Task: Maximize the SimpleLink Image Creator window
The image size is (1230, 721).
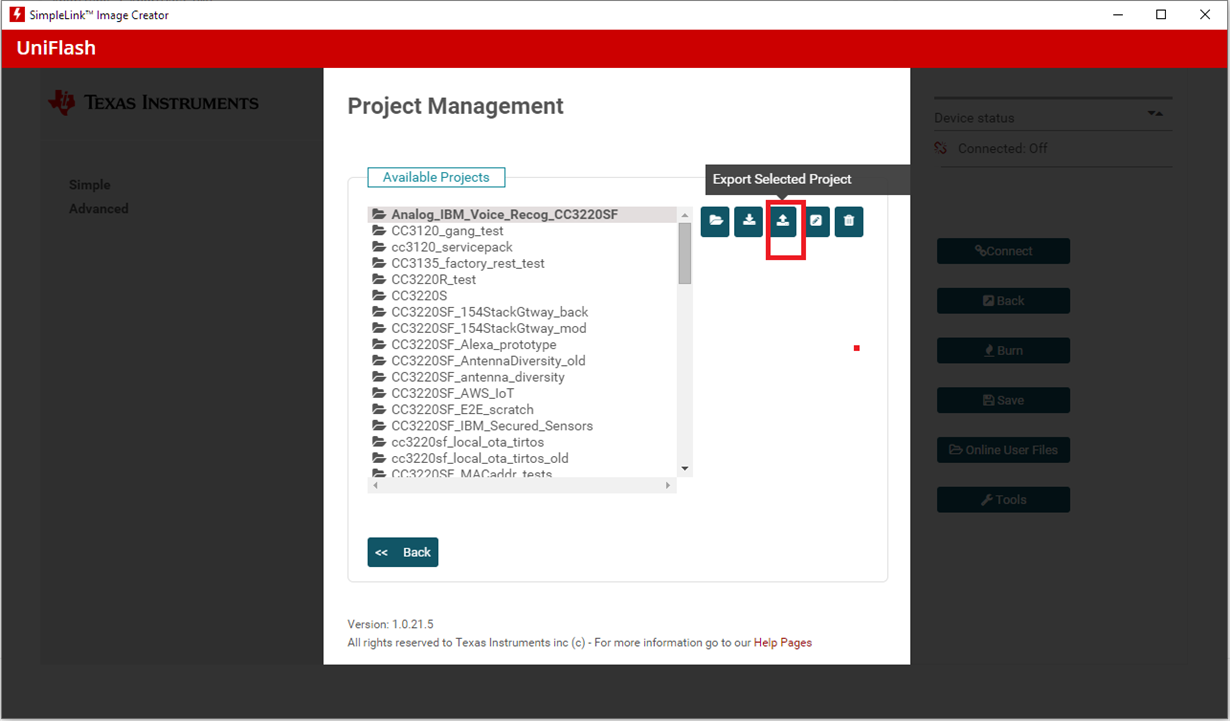Action: pyautogui.click(x=1160, y=15)
